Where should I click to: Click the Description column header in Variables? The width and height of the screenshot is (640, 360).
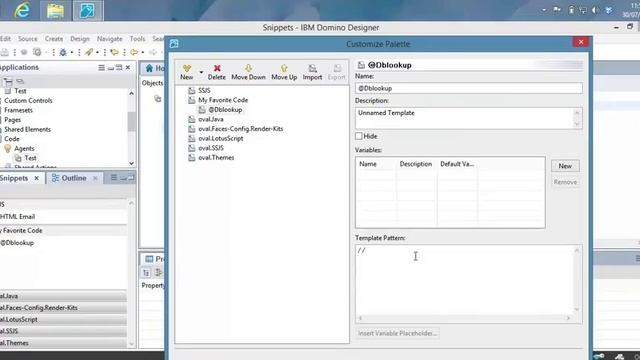[x=416, y=164]
